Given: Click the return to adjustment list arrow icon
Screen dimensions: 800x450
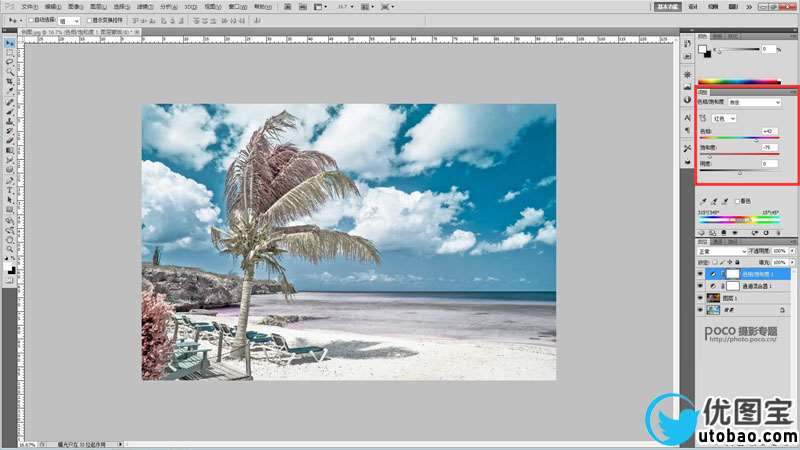Looking at the screenshot, I should coord(702,233).
